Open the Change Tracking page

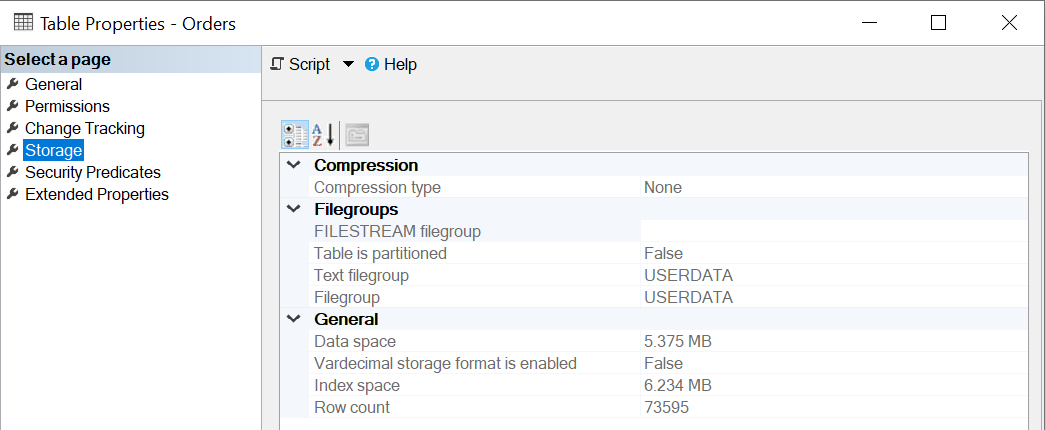pos(85,129)
